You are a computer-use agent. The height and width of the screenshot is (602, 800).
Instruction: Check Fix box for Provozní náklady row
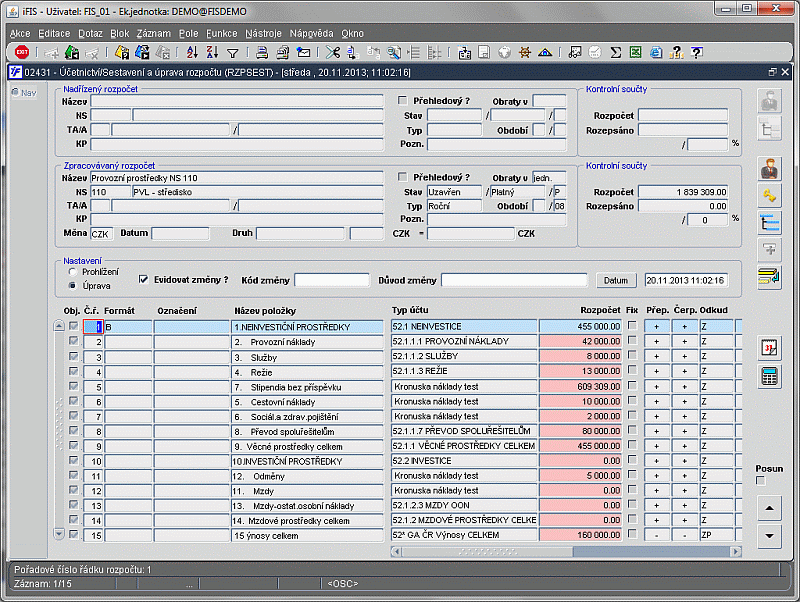(x=632, y=342)
